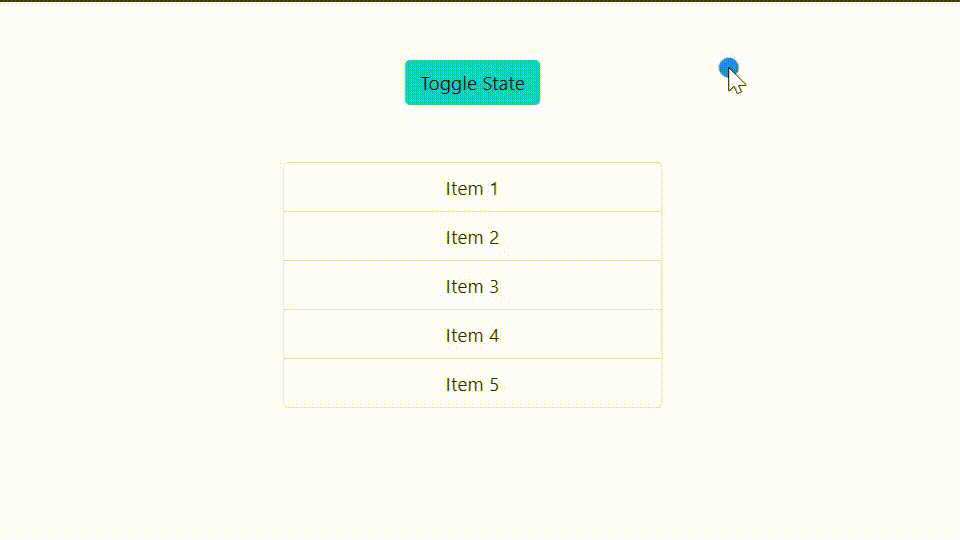Tap the "Item 3" text label
The height and width of the screenshot is (540, 960).
pyautogui.click(x=472, y=287)
